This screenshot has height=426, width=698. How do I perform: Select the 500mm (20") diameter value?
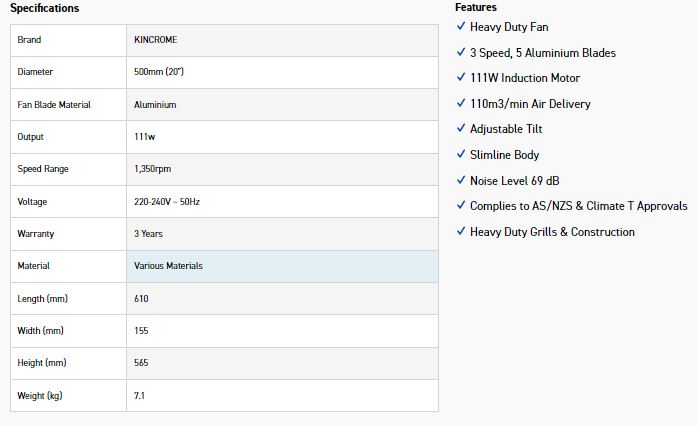click(162, 72)
